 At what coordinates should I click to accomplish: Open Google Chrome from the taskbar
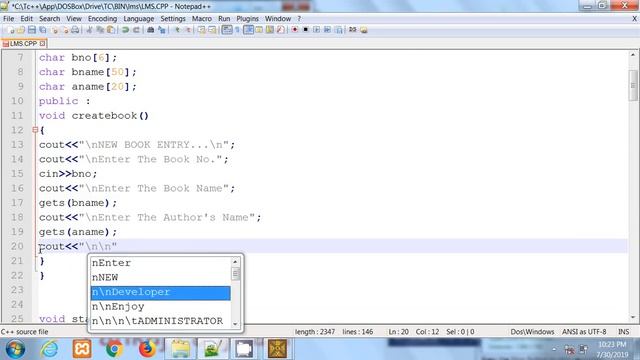pyautogui.click(x=115, y=349)
